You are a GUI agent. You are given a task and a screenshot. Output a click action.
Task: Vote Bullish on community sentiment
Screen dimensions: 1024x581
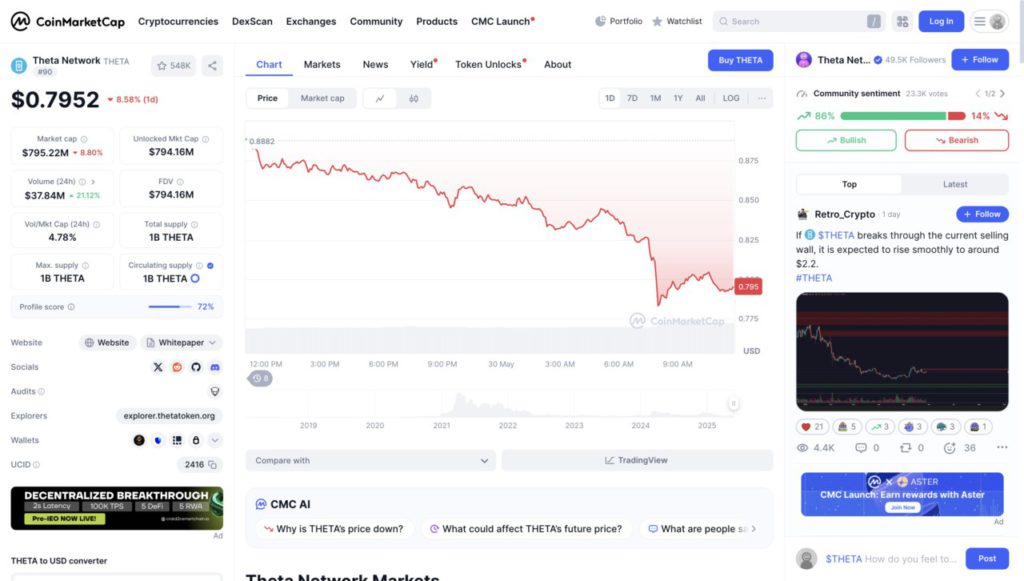(x=846, y=140)
